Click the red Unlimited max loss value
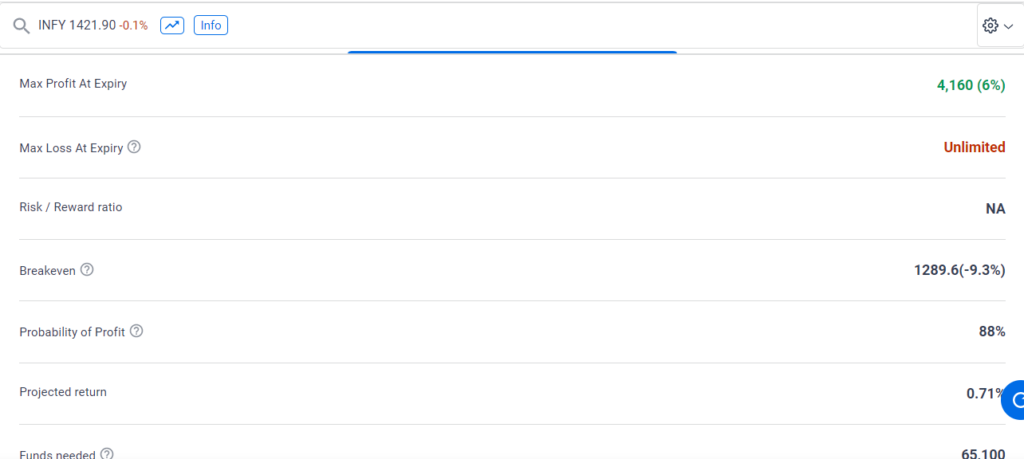The image size is (1024, 459). click(x=974, y=148)
